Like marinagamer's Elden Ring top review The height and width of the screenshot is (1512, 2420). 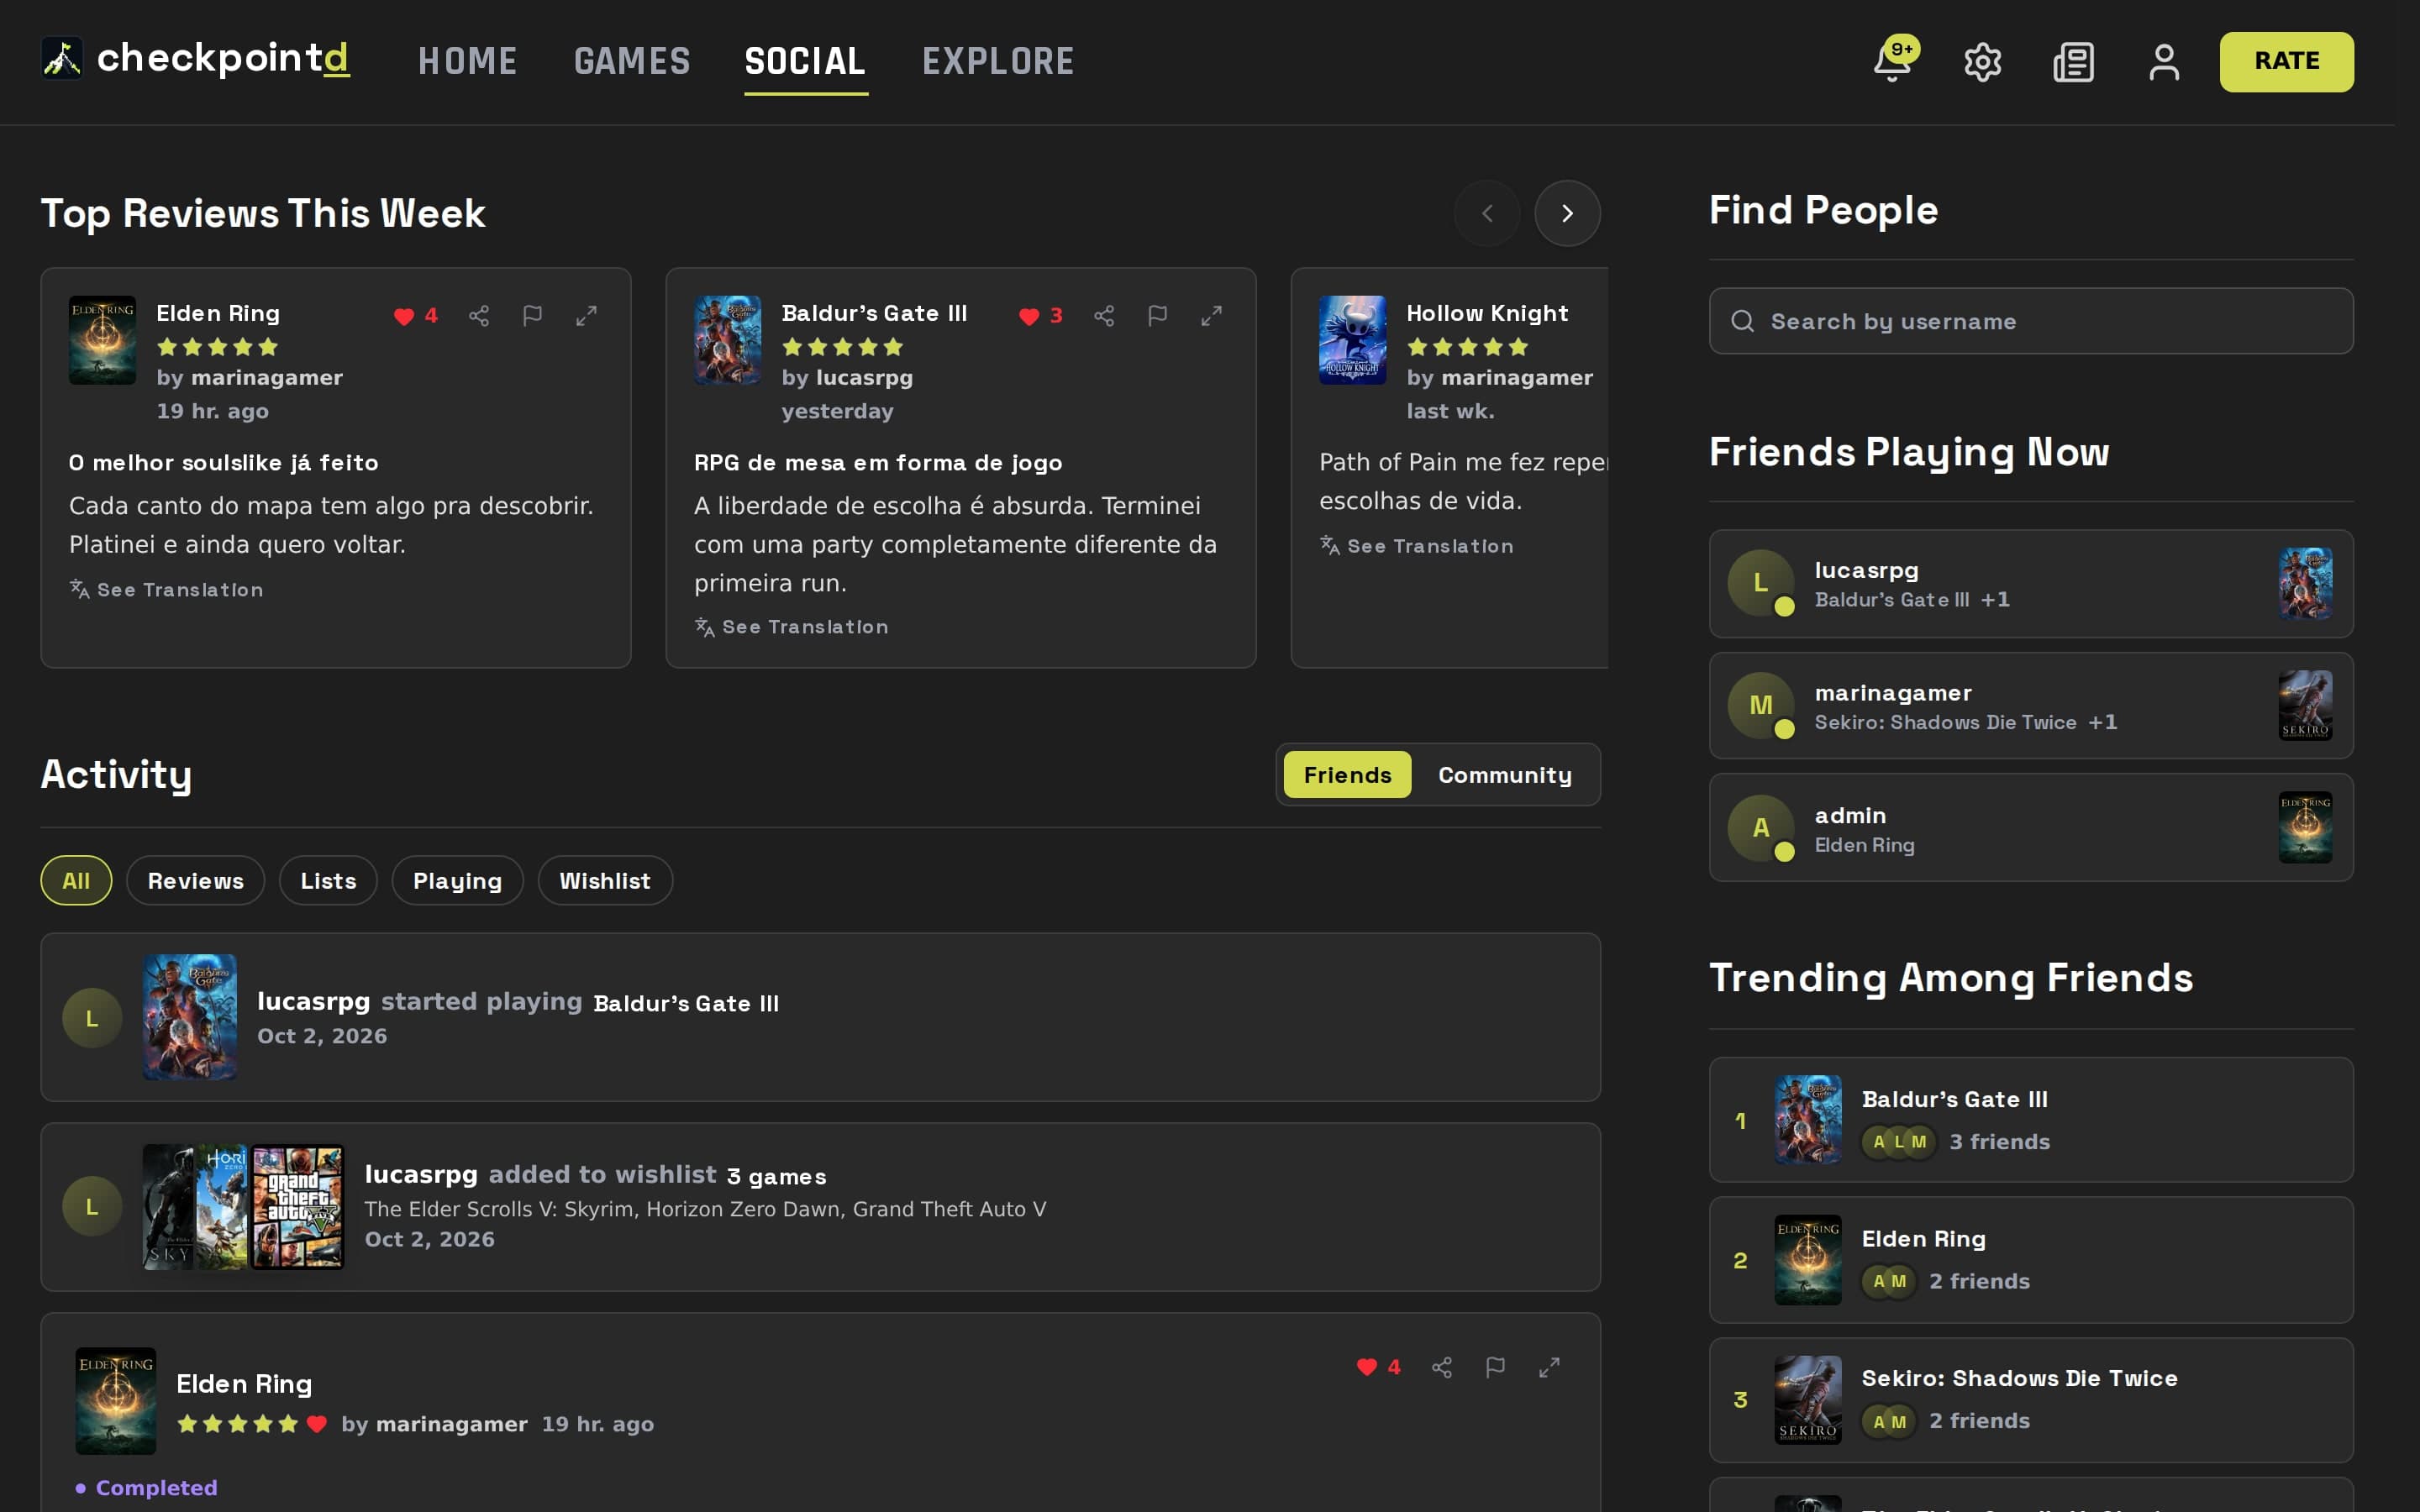point(404,316)
